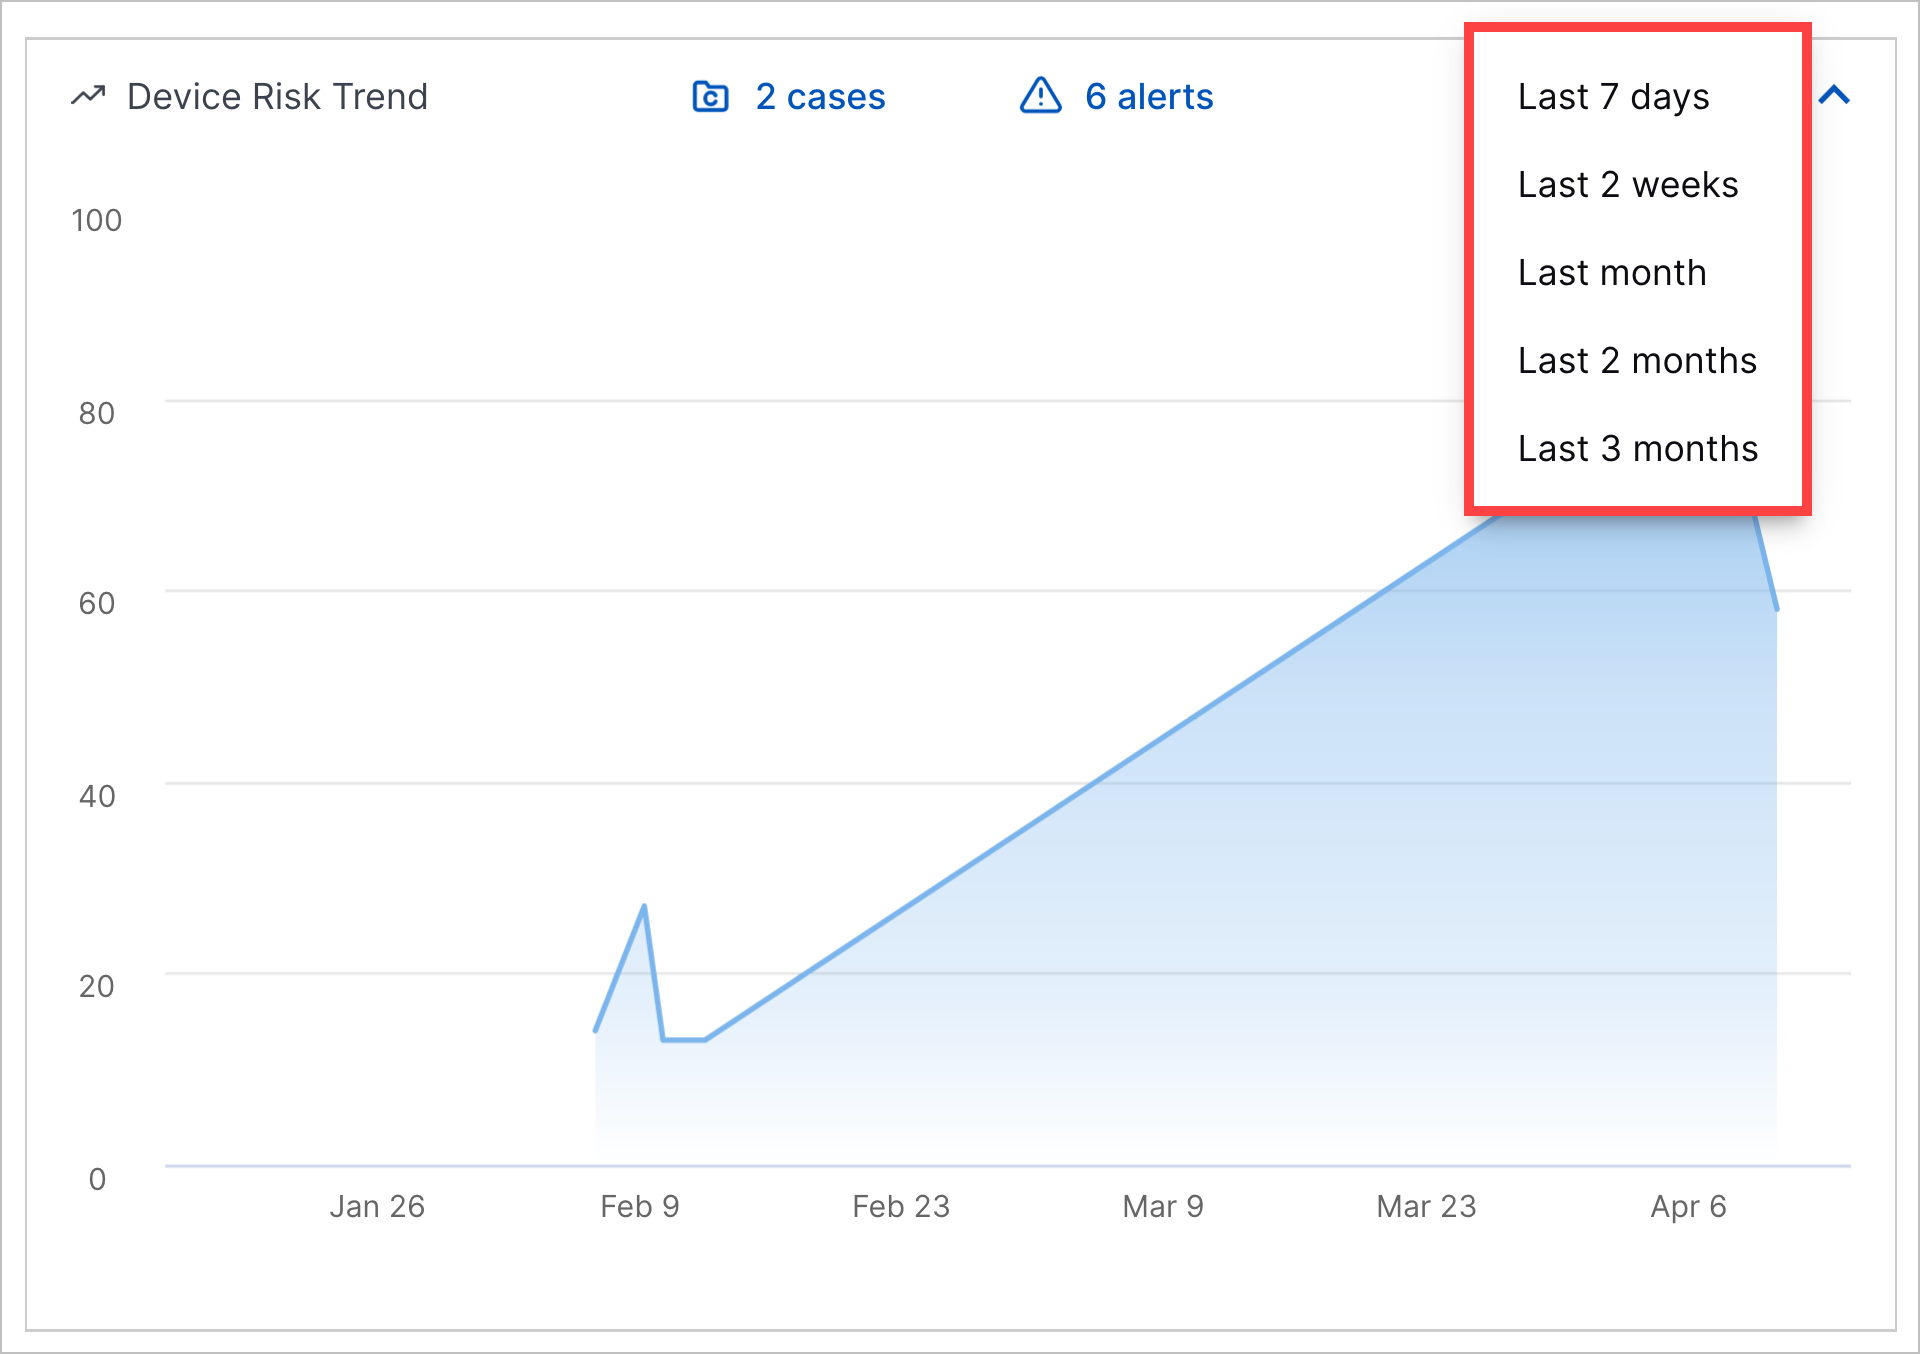
Task: Click the peak of the risk trend line
Action: click(x=643, y=905)
